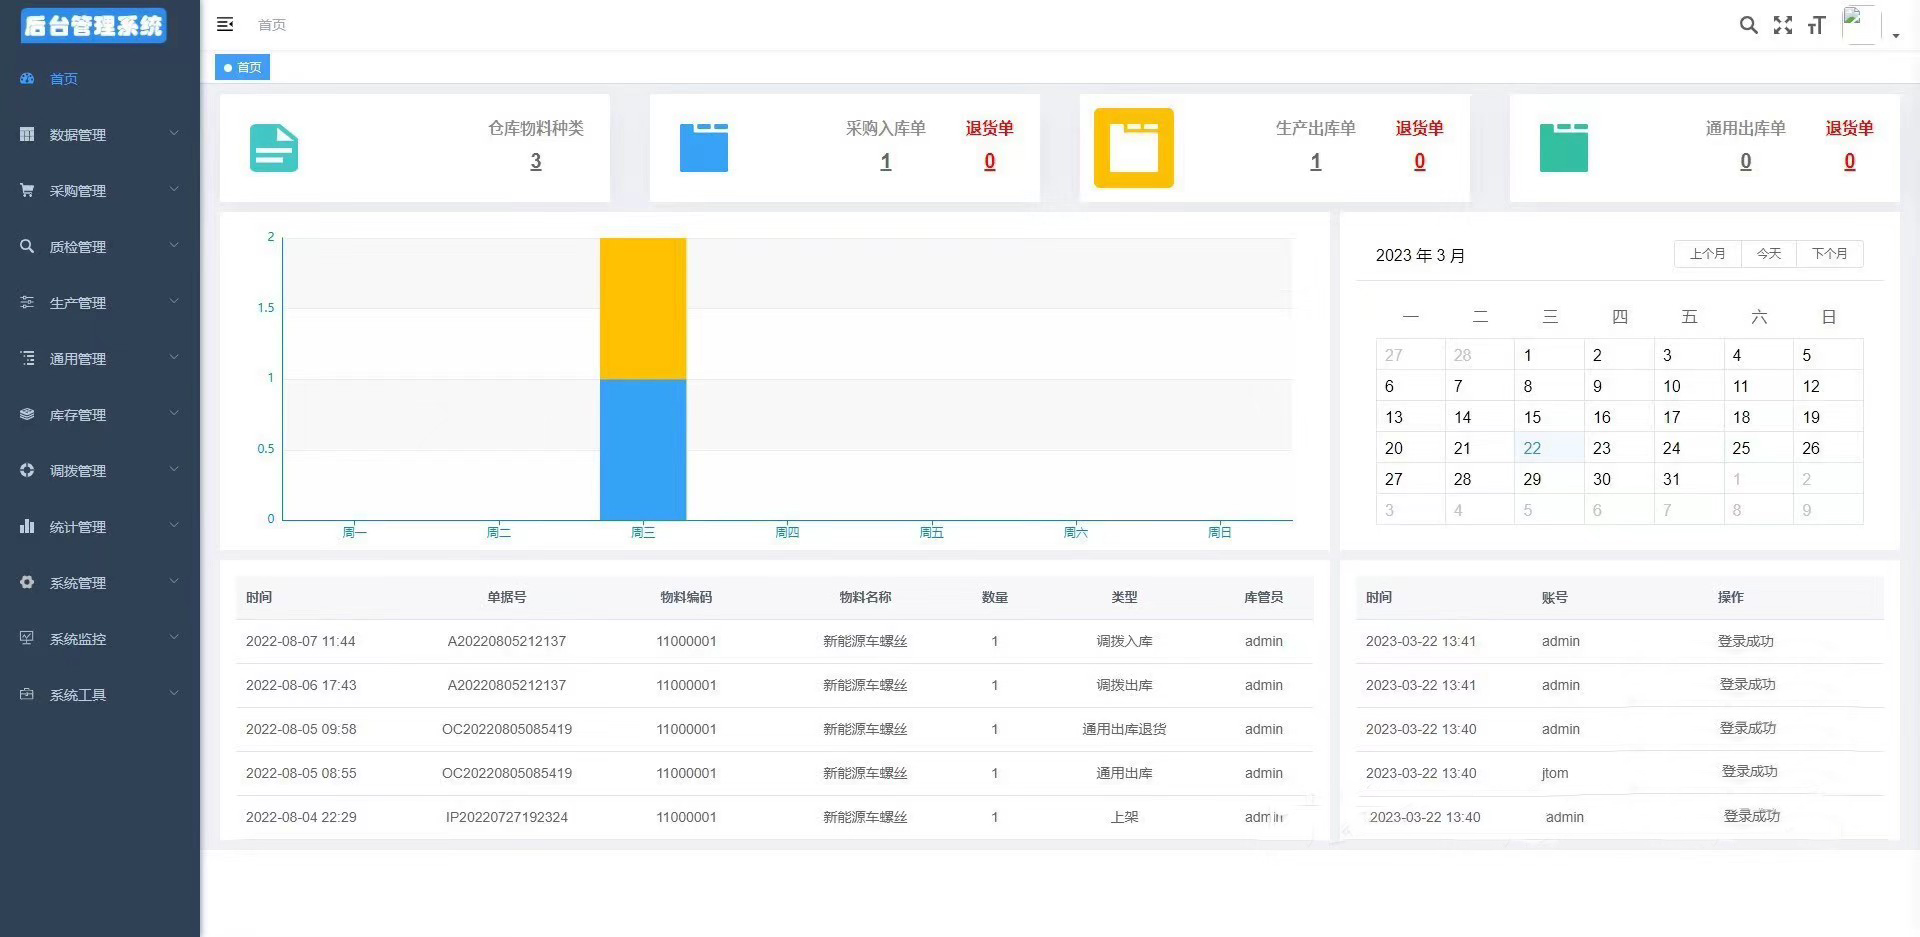Select the 数据管理 sidebar icon
1920x937 pixels.
point(26,134)
